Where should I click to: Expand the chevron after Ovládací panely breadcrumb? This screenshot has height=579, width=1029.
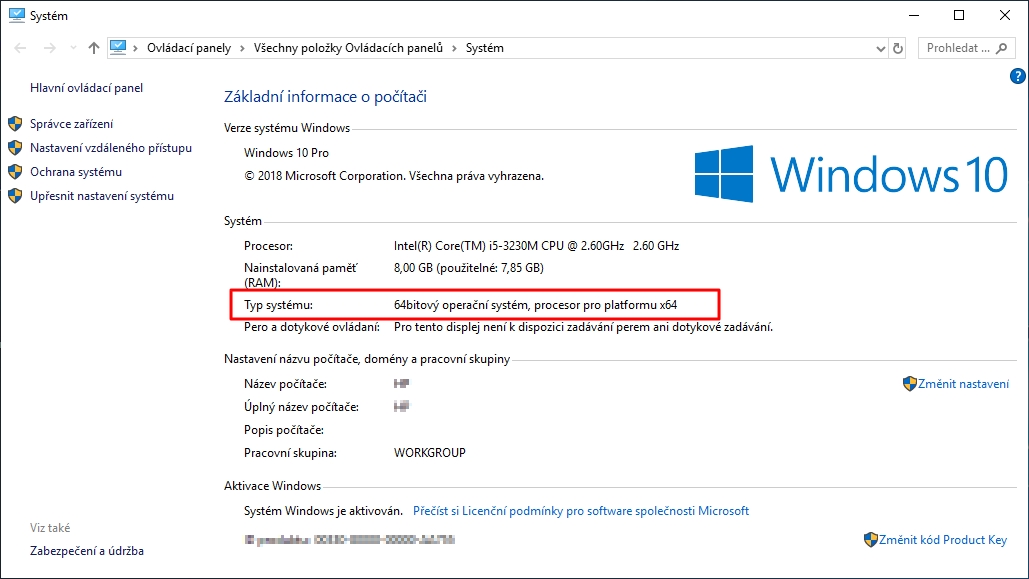pos(240,48)
